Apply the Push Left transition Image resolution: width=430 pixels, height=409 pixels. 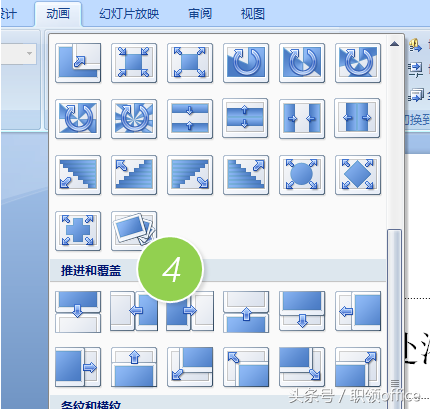[134, 311]
